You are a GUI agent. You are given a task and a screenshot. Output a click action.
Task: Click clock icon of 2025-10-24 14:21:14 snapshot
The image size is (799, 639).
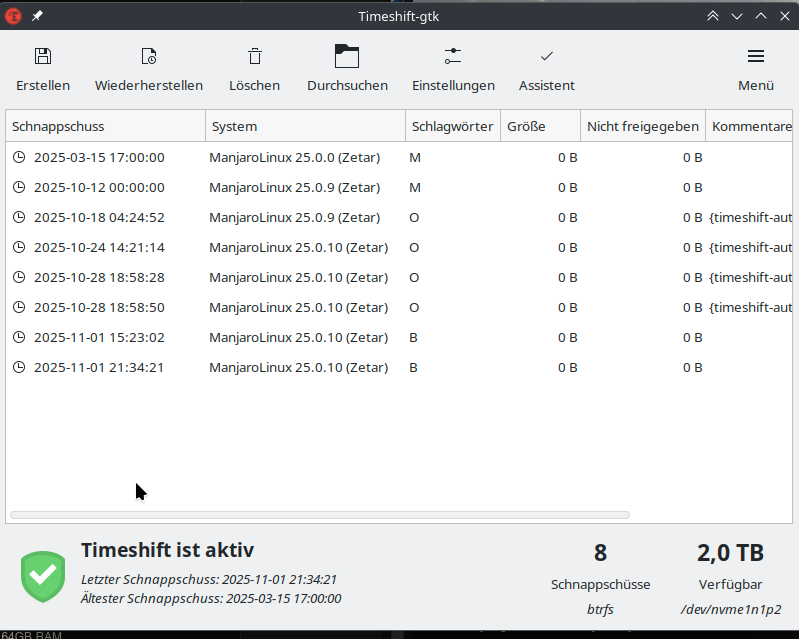[x=19, y=247]
